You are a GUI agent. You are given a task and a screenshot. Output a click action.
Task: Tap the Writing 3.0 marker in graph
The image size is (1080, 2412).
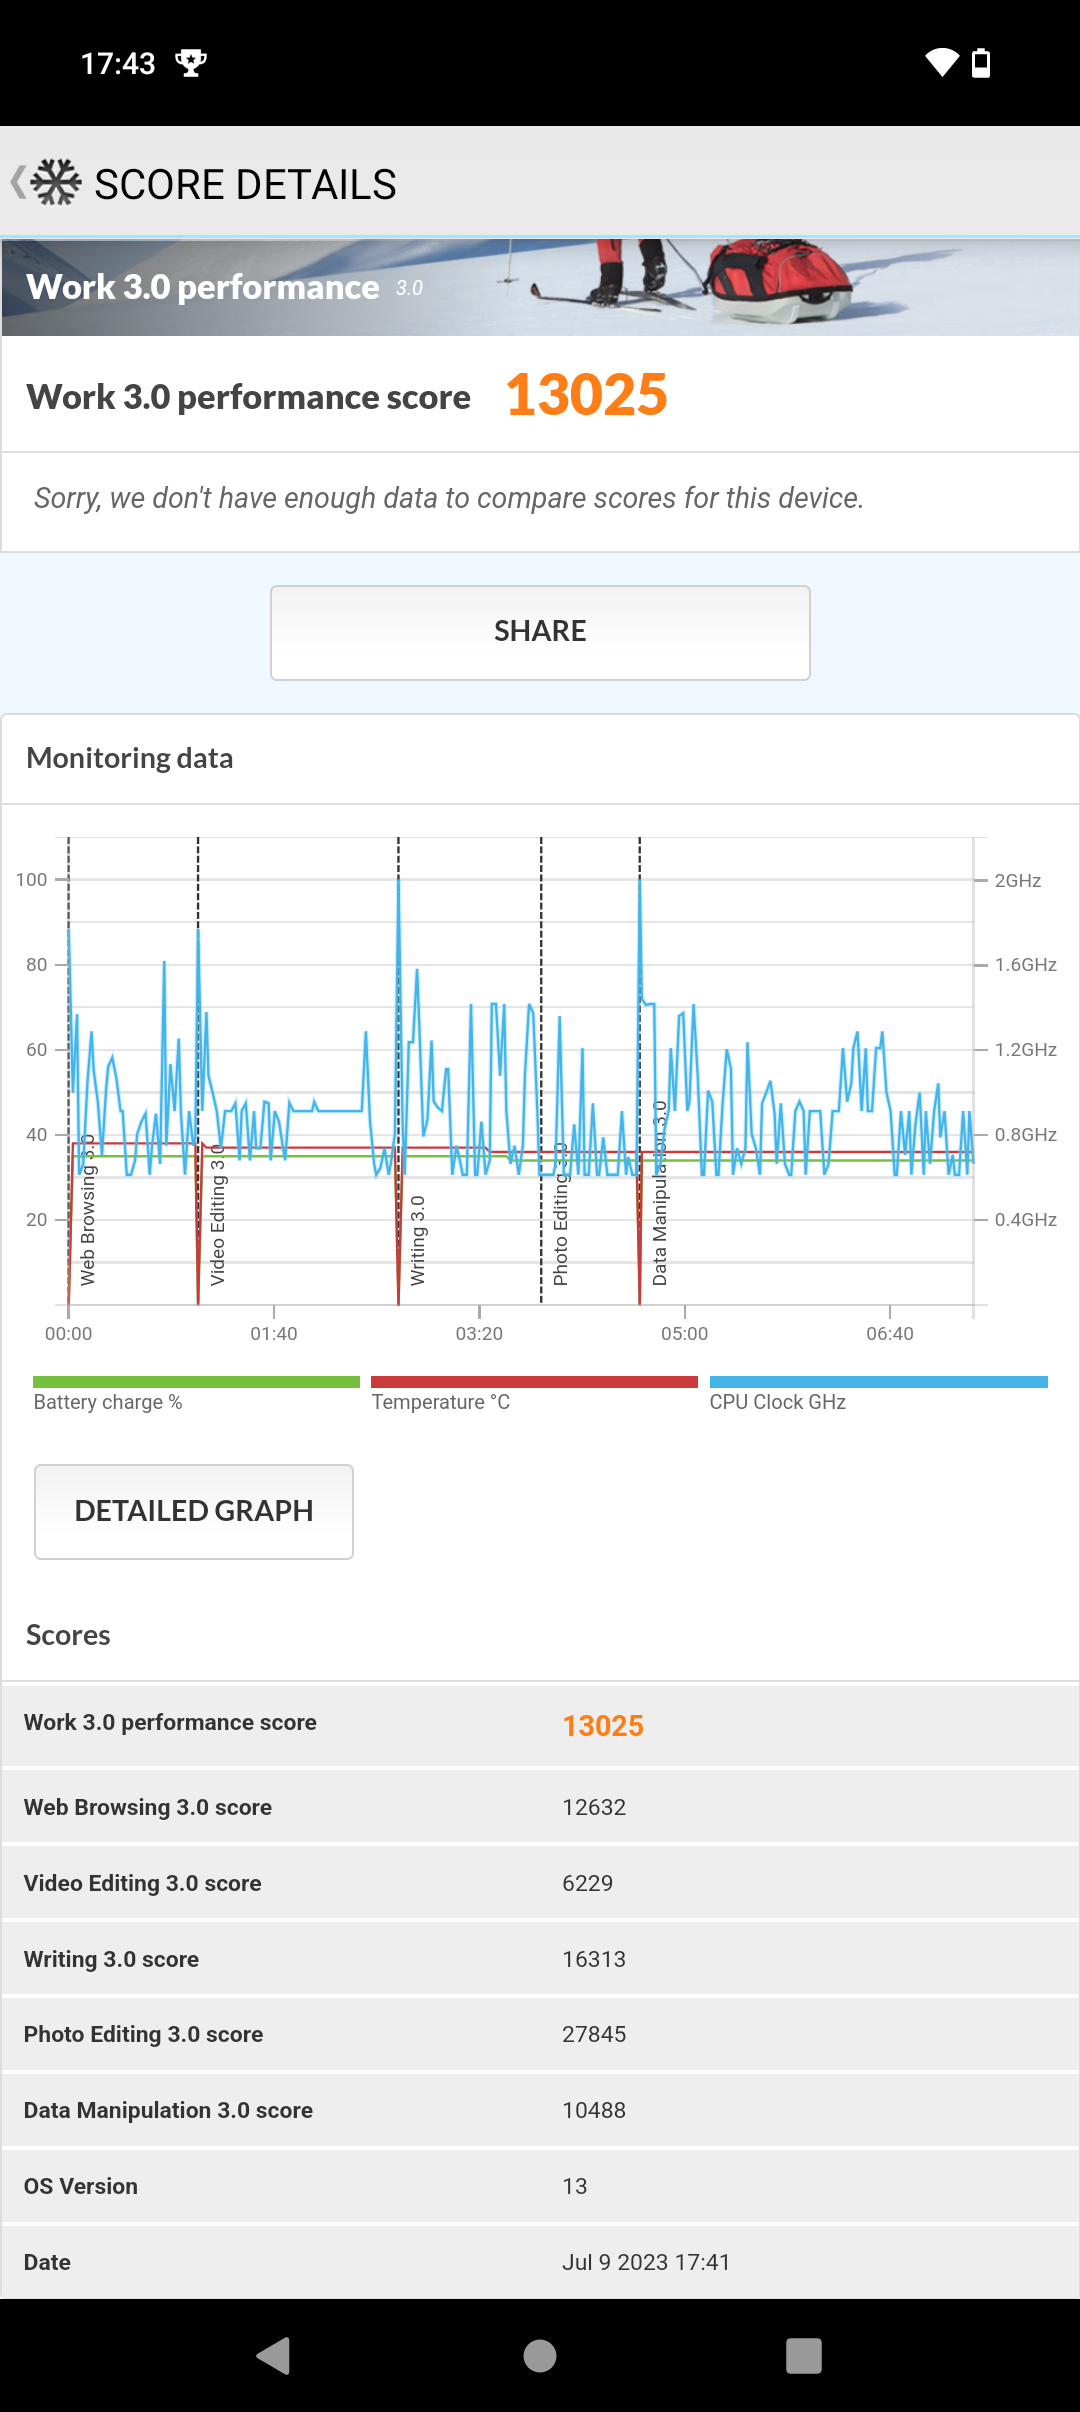[x=417, y=1240]
